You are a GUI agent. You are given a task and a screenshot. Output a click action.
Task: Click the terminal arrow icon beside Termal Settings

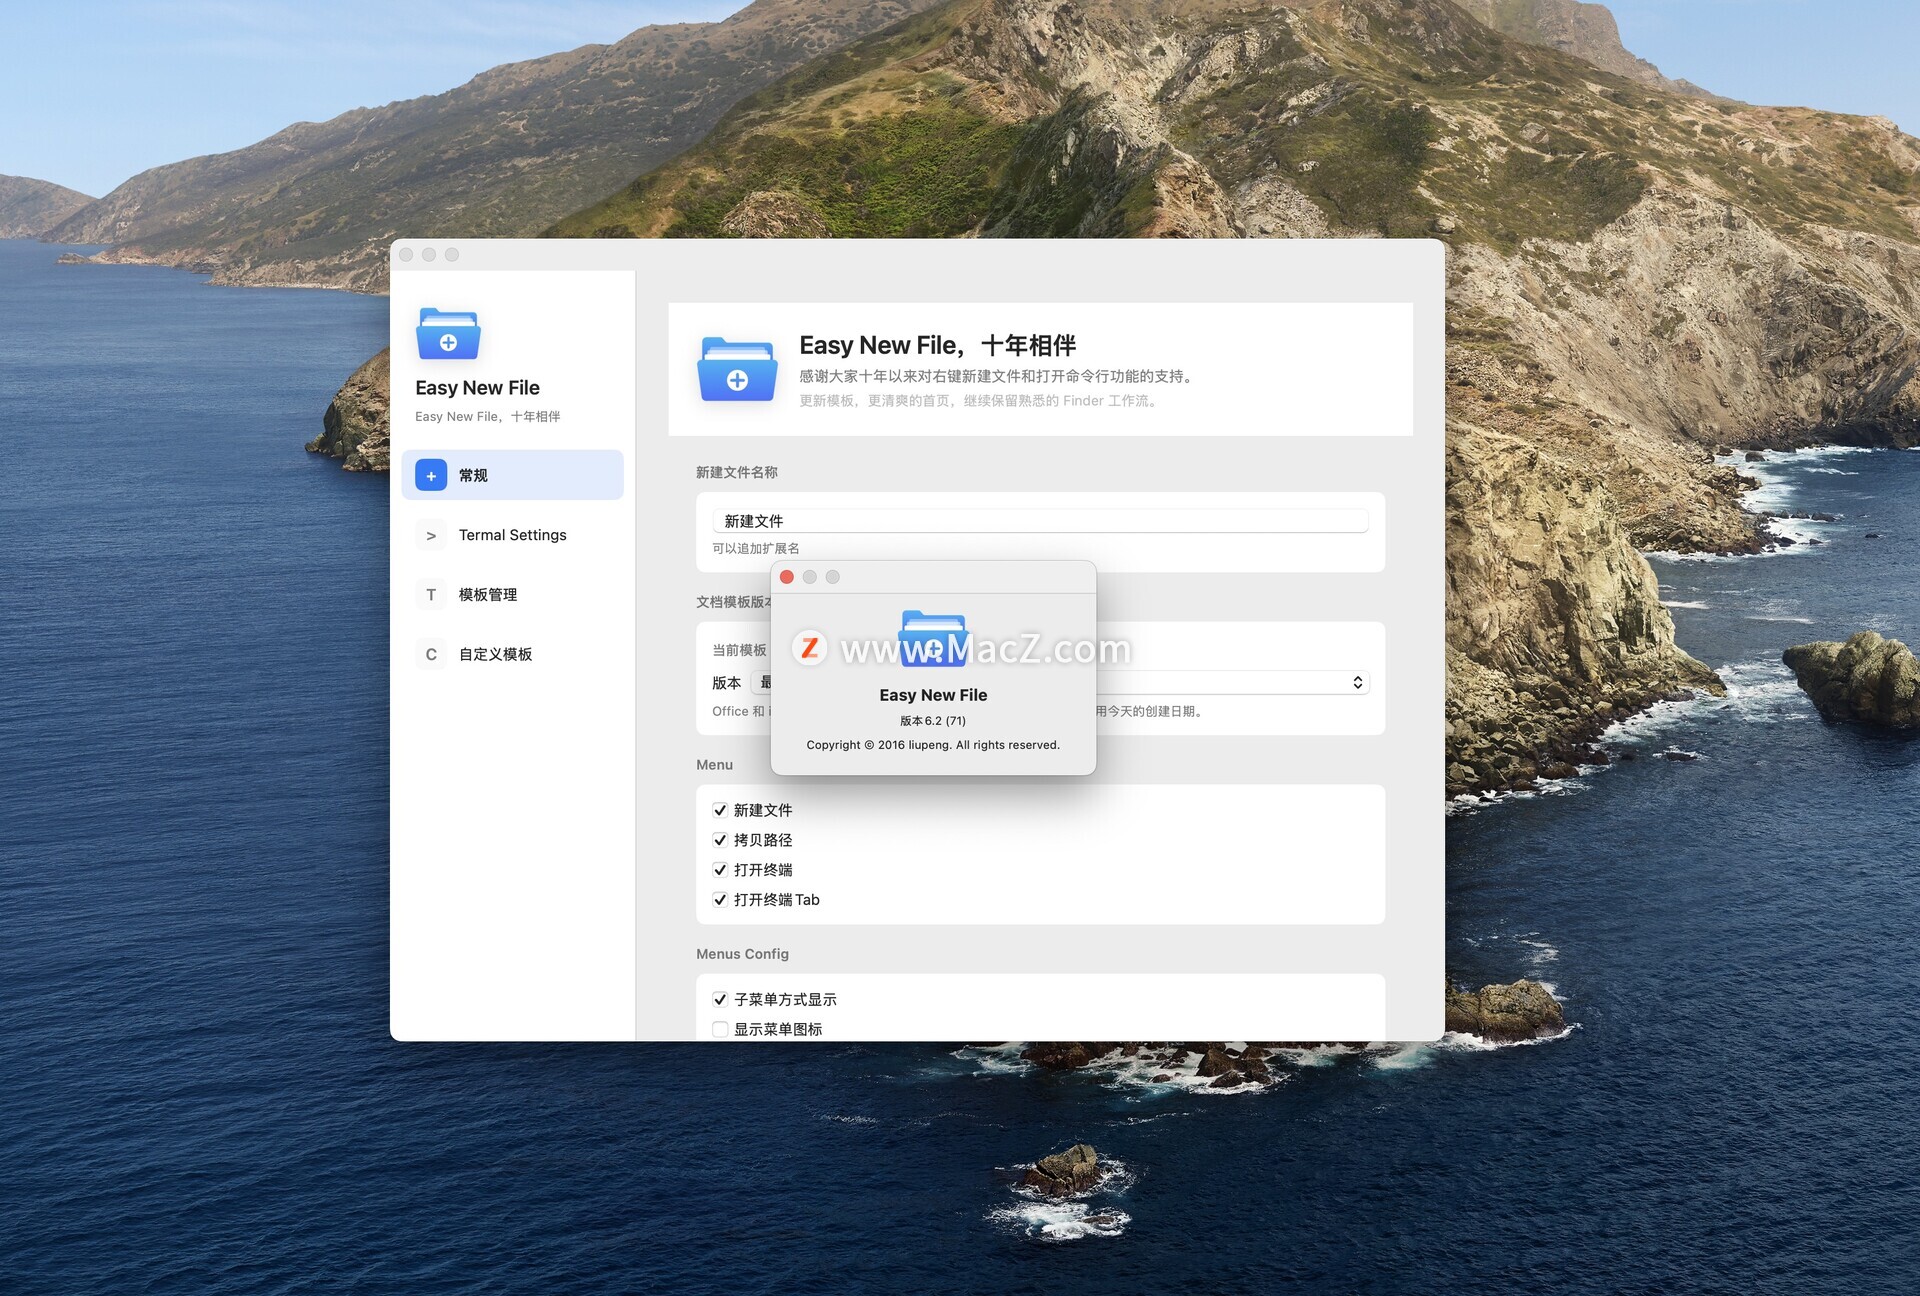[x=431, y=535]
